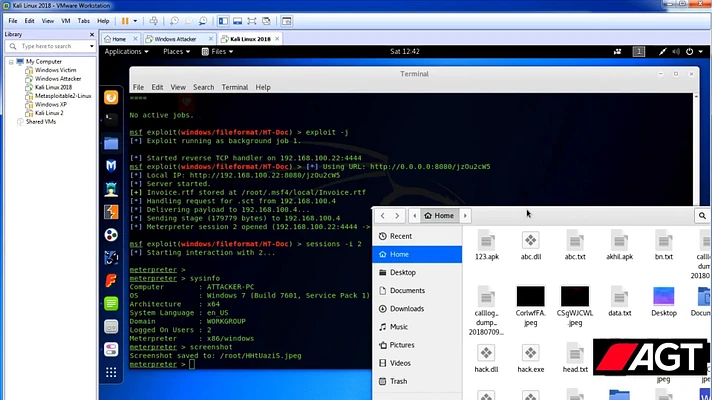712x400 pixels.
Task: Open the VMware File menu
Action: 13,21
